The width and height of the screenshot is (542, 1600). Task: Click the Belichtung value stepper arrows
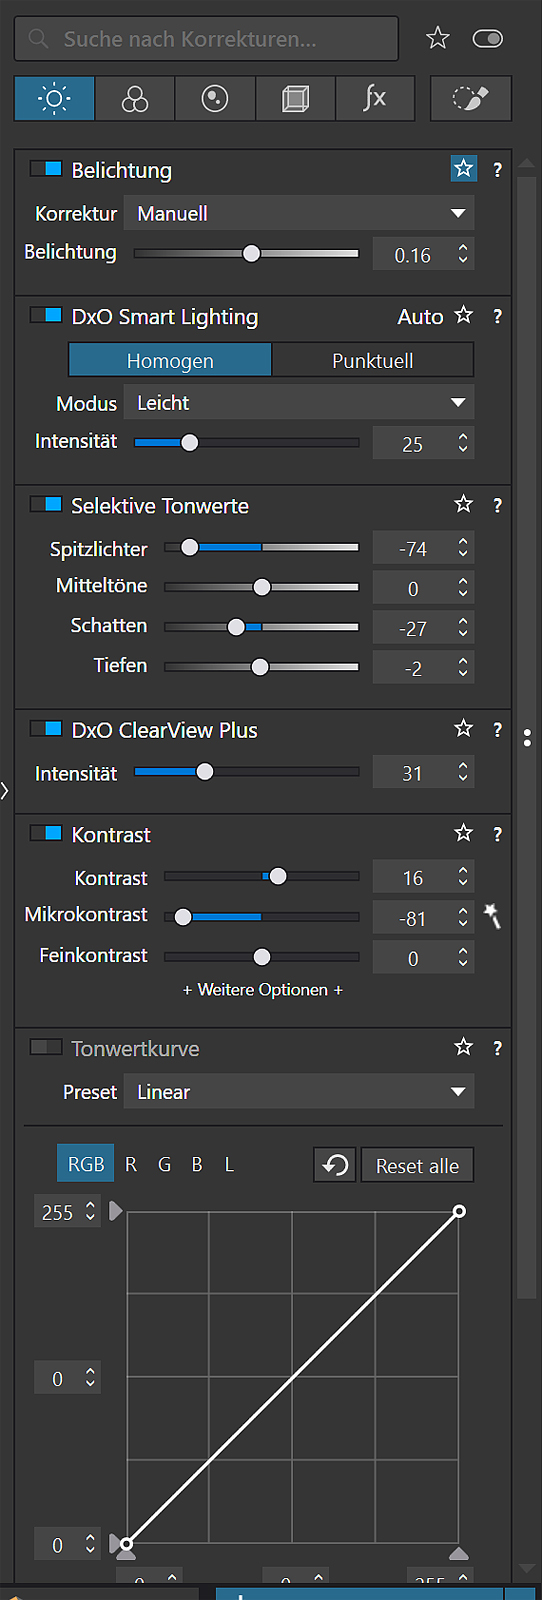point(463,254)
